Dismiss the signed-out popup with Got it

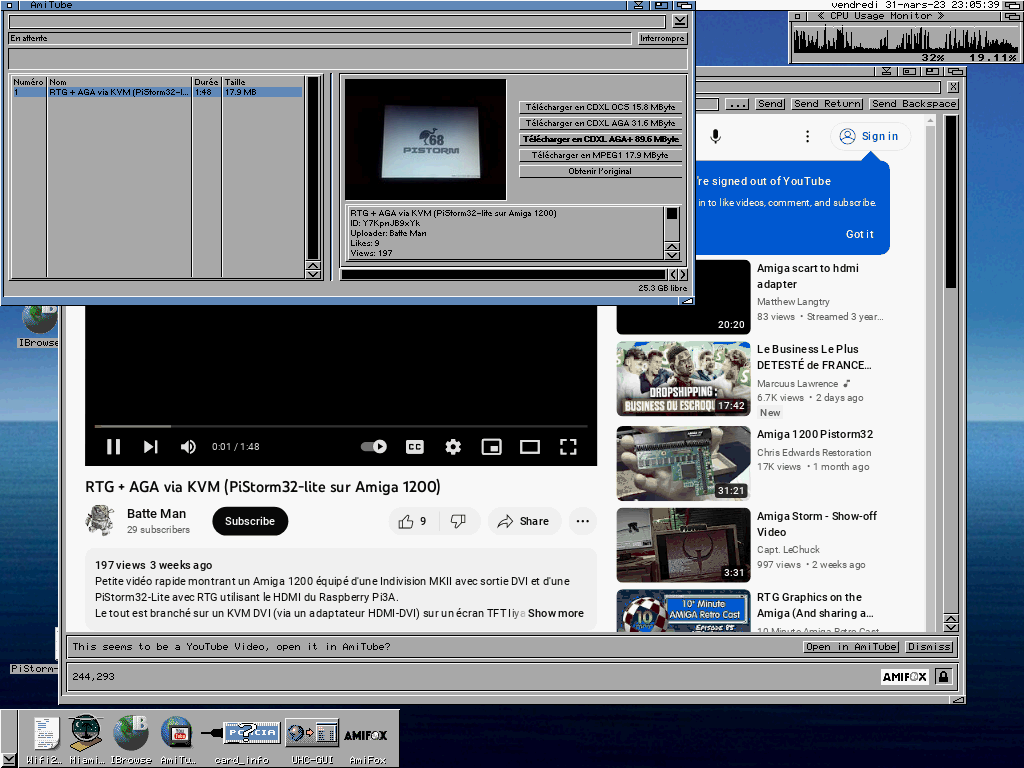[x=859, y=234]
